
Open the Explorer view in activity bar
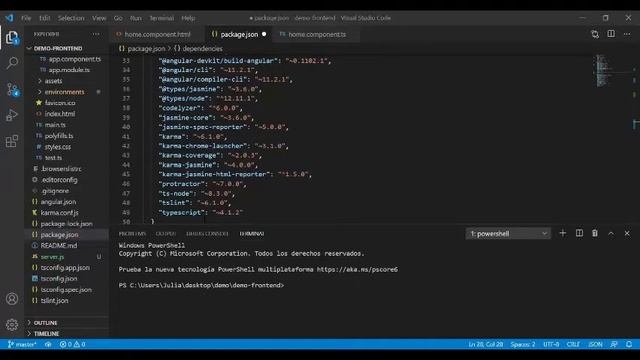point(12,38)
